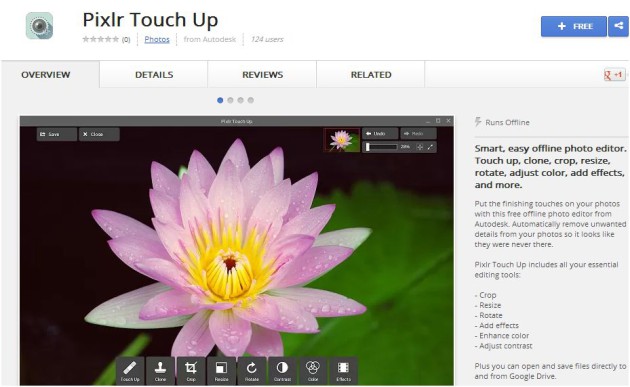The width and height of the screenshot is (630, 387).
Task: Select the Touch Up tool
Action: click(x=130, y=371)
